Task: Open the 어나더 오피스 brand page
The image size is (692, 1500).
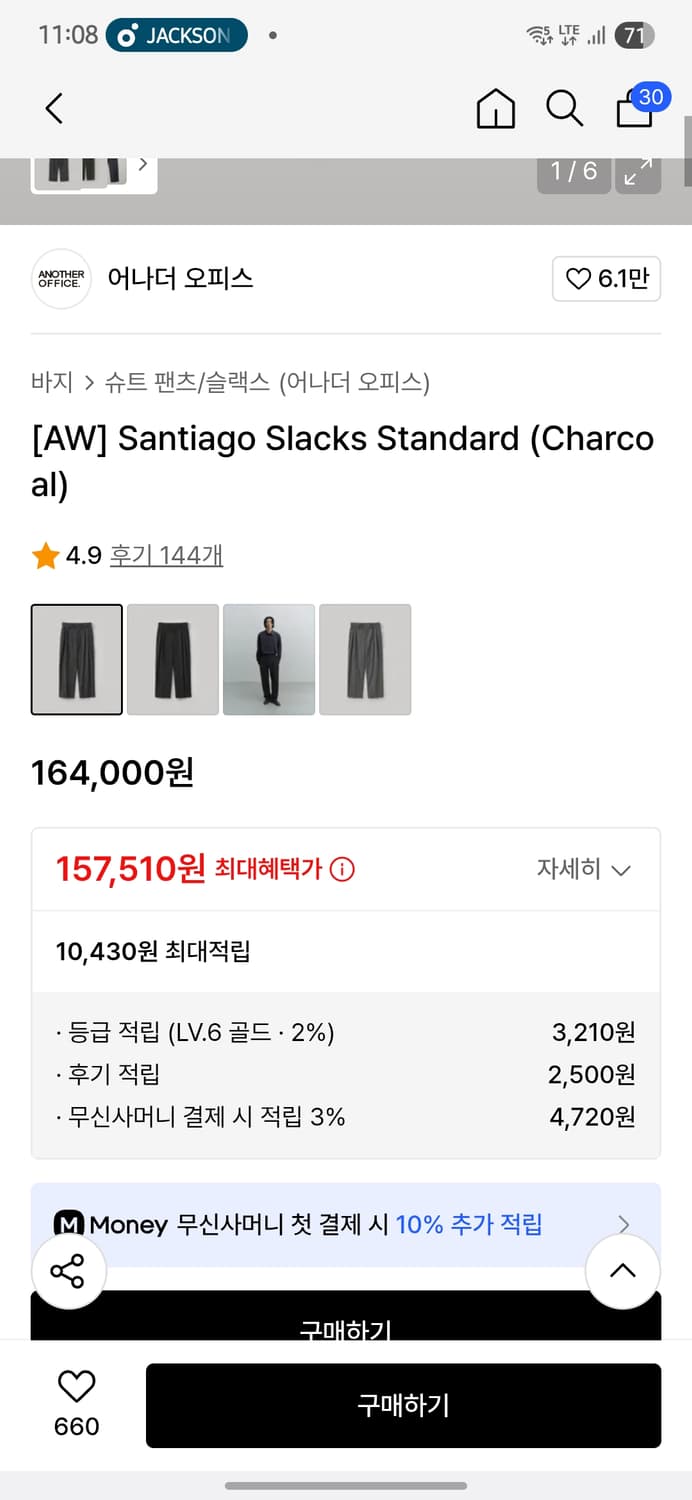Action: [180, 278]
